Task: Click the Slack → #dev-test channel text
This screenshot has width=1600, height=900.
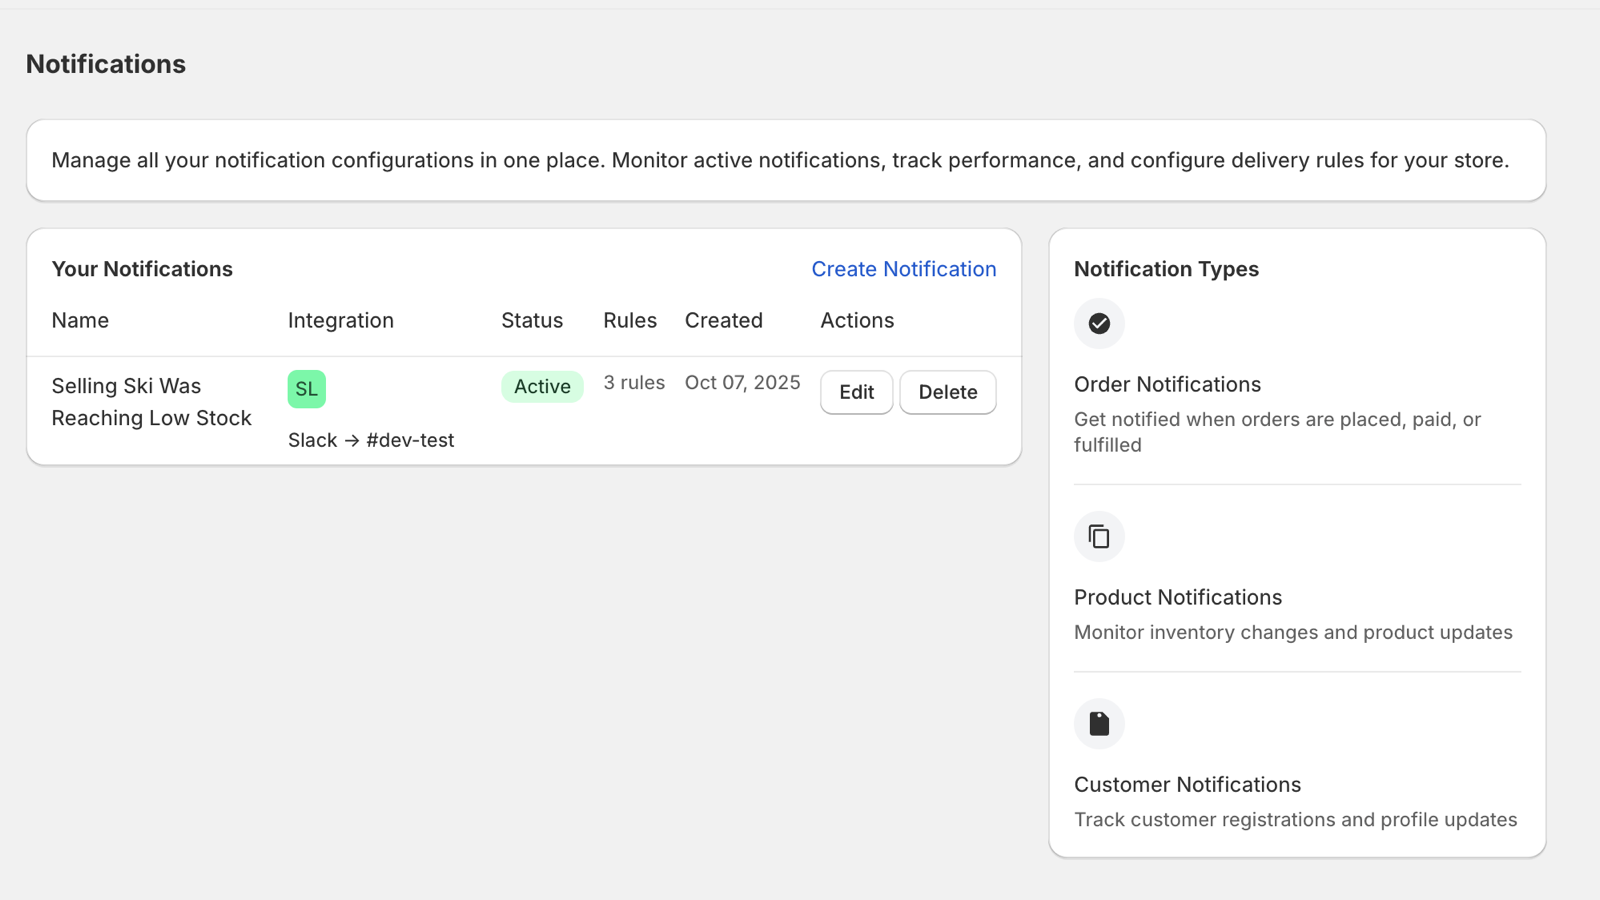Action: point(371,439)
